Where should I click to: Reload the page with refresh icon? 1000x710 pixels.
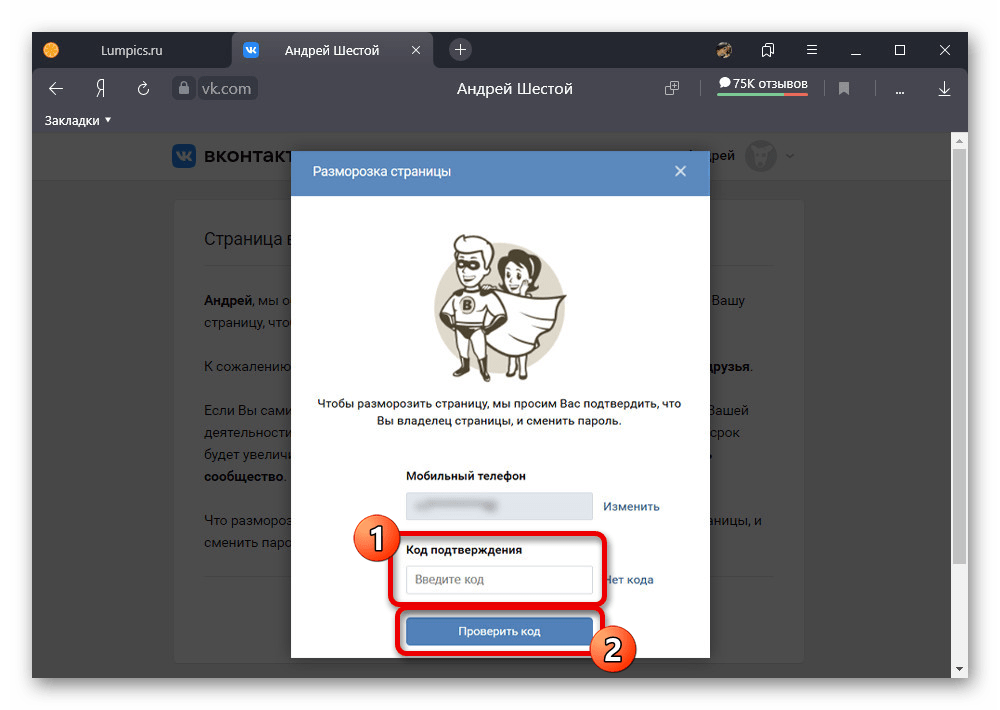click(143, 89)
